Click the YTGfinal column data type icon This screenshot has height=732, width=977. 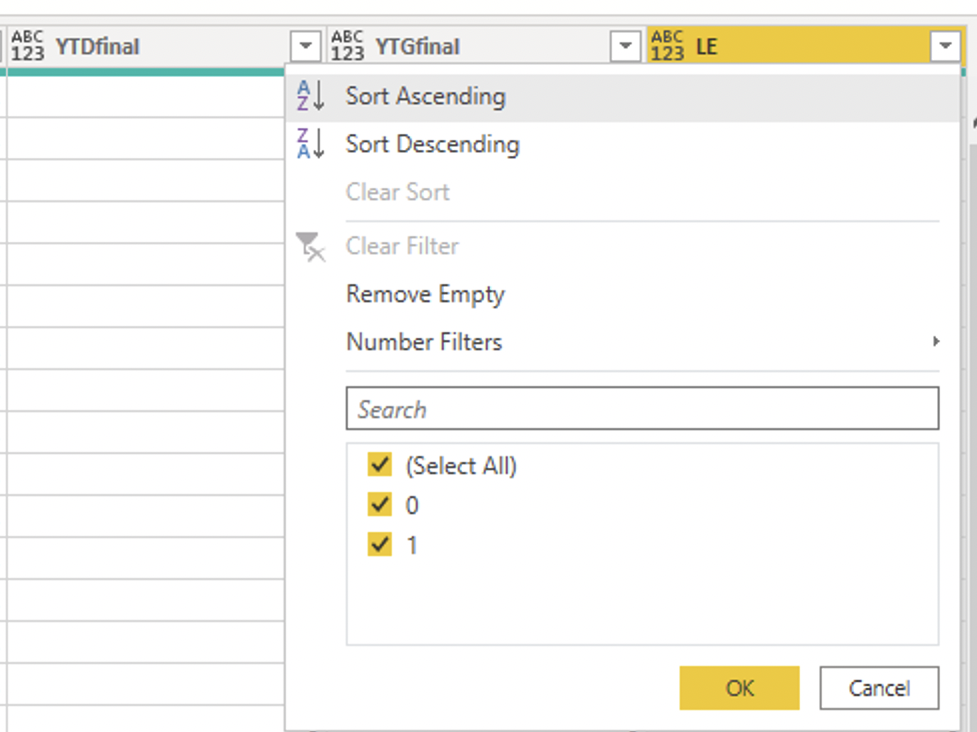click(x=347, y=45)
